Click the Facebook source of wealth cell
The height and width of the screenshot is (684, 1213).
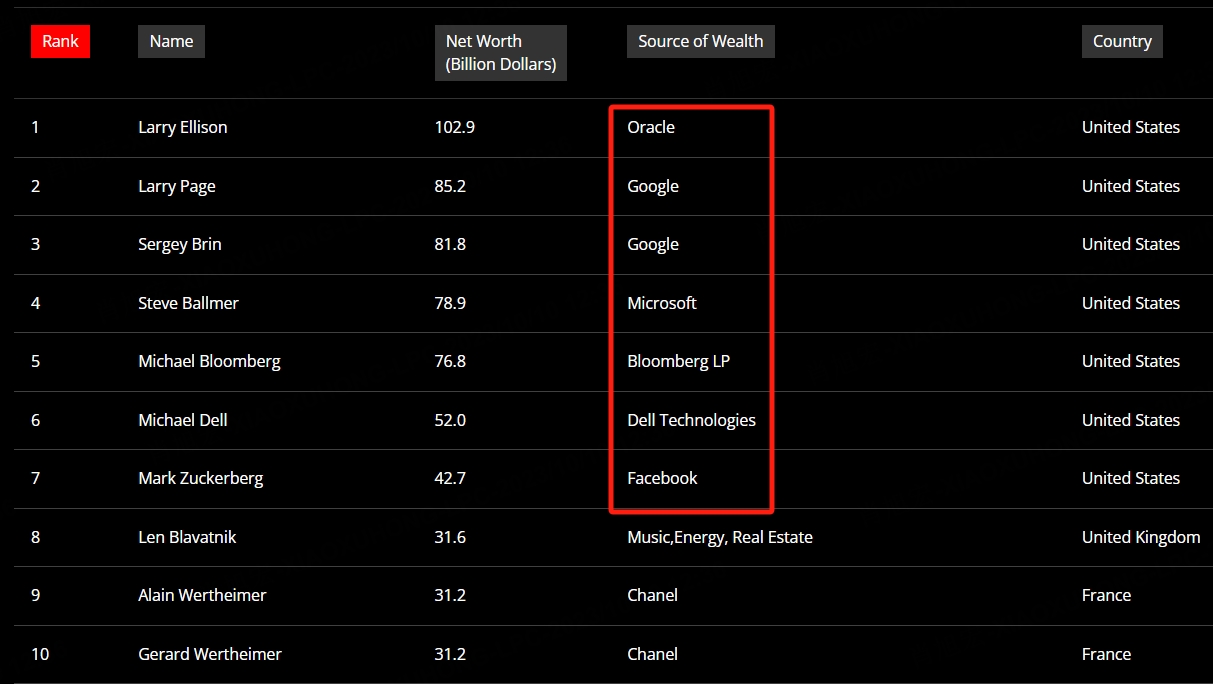click(x=662, y=478)
